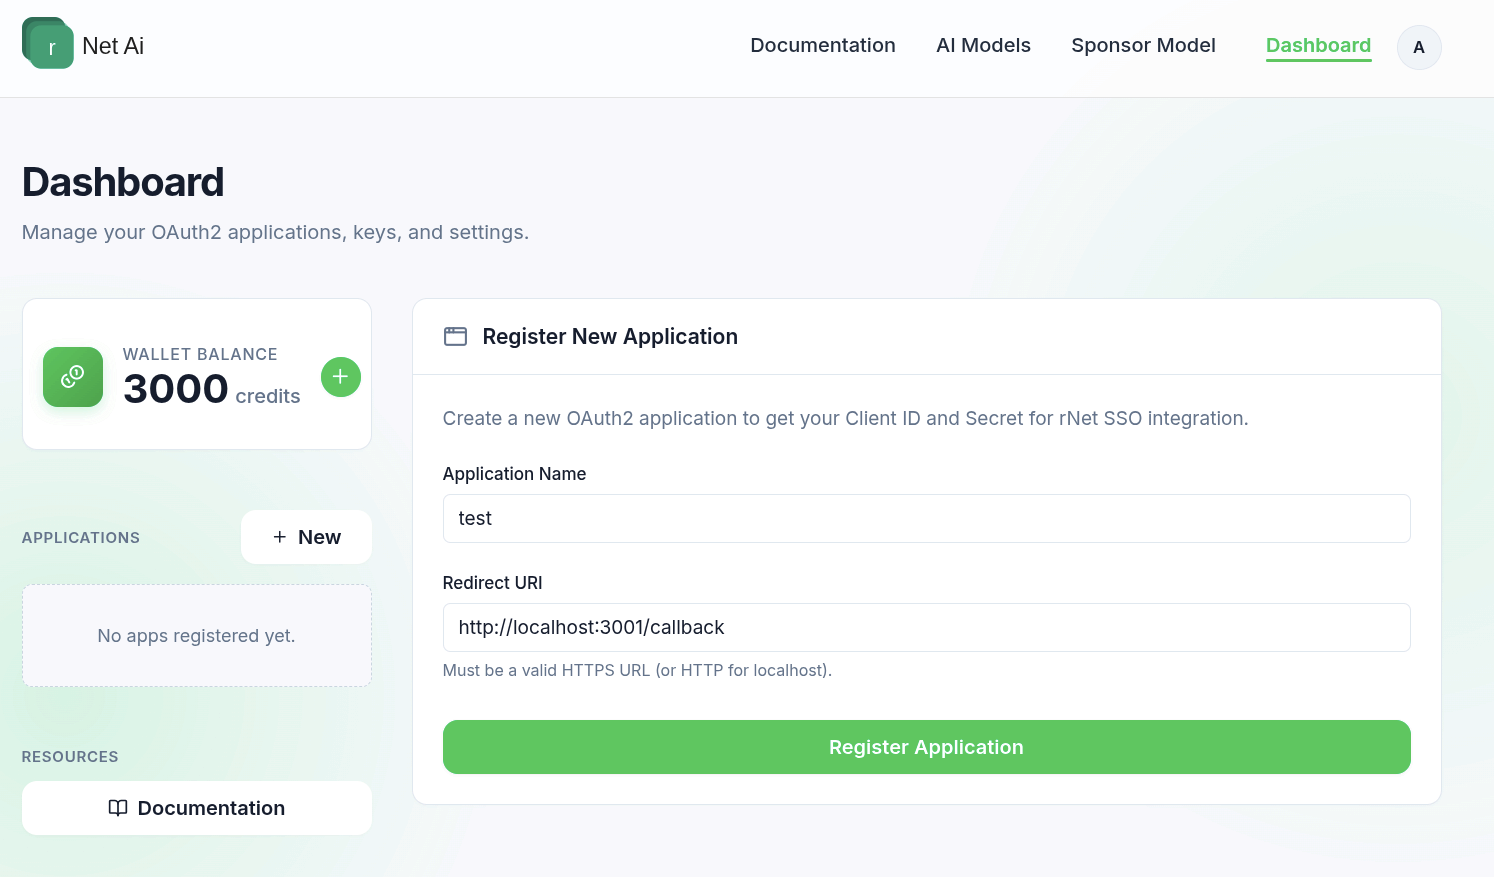
Task: Click the "Manage your OAuth2 applications" subtitle
Action: (x=275, y=232)
